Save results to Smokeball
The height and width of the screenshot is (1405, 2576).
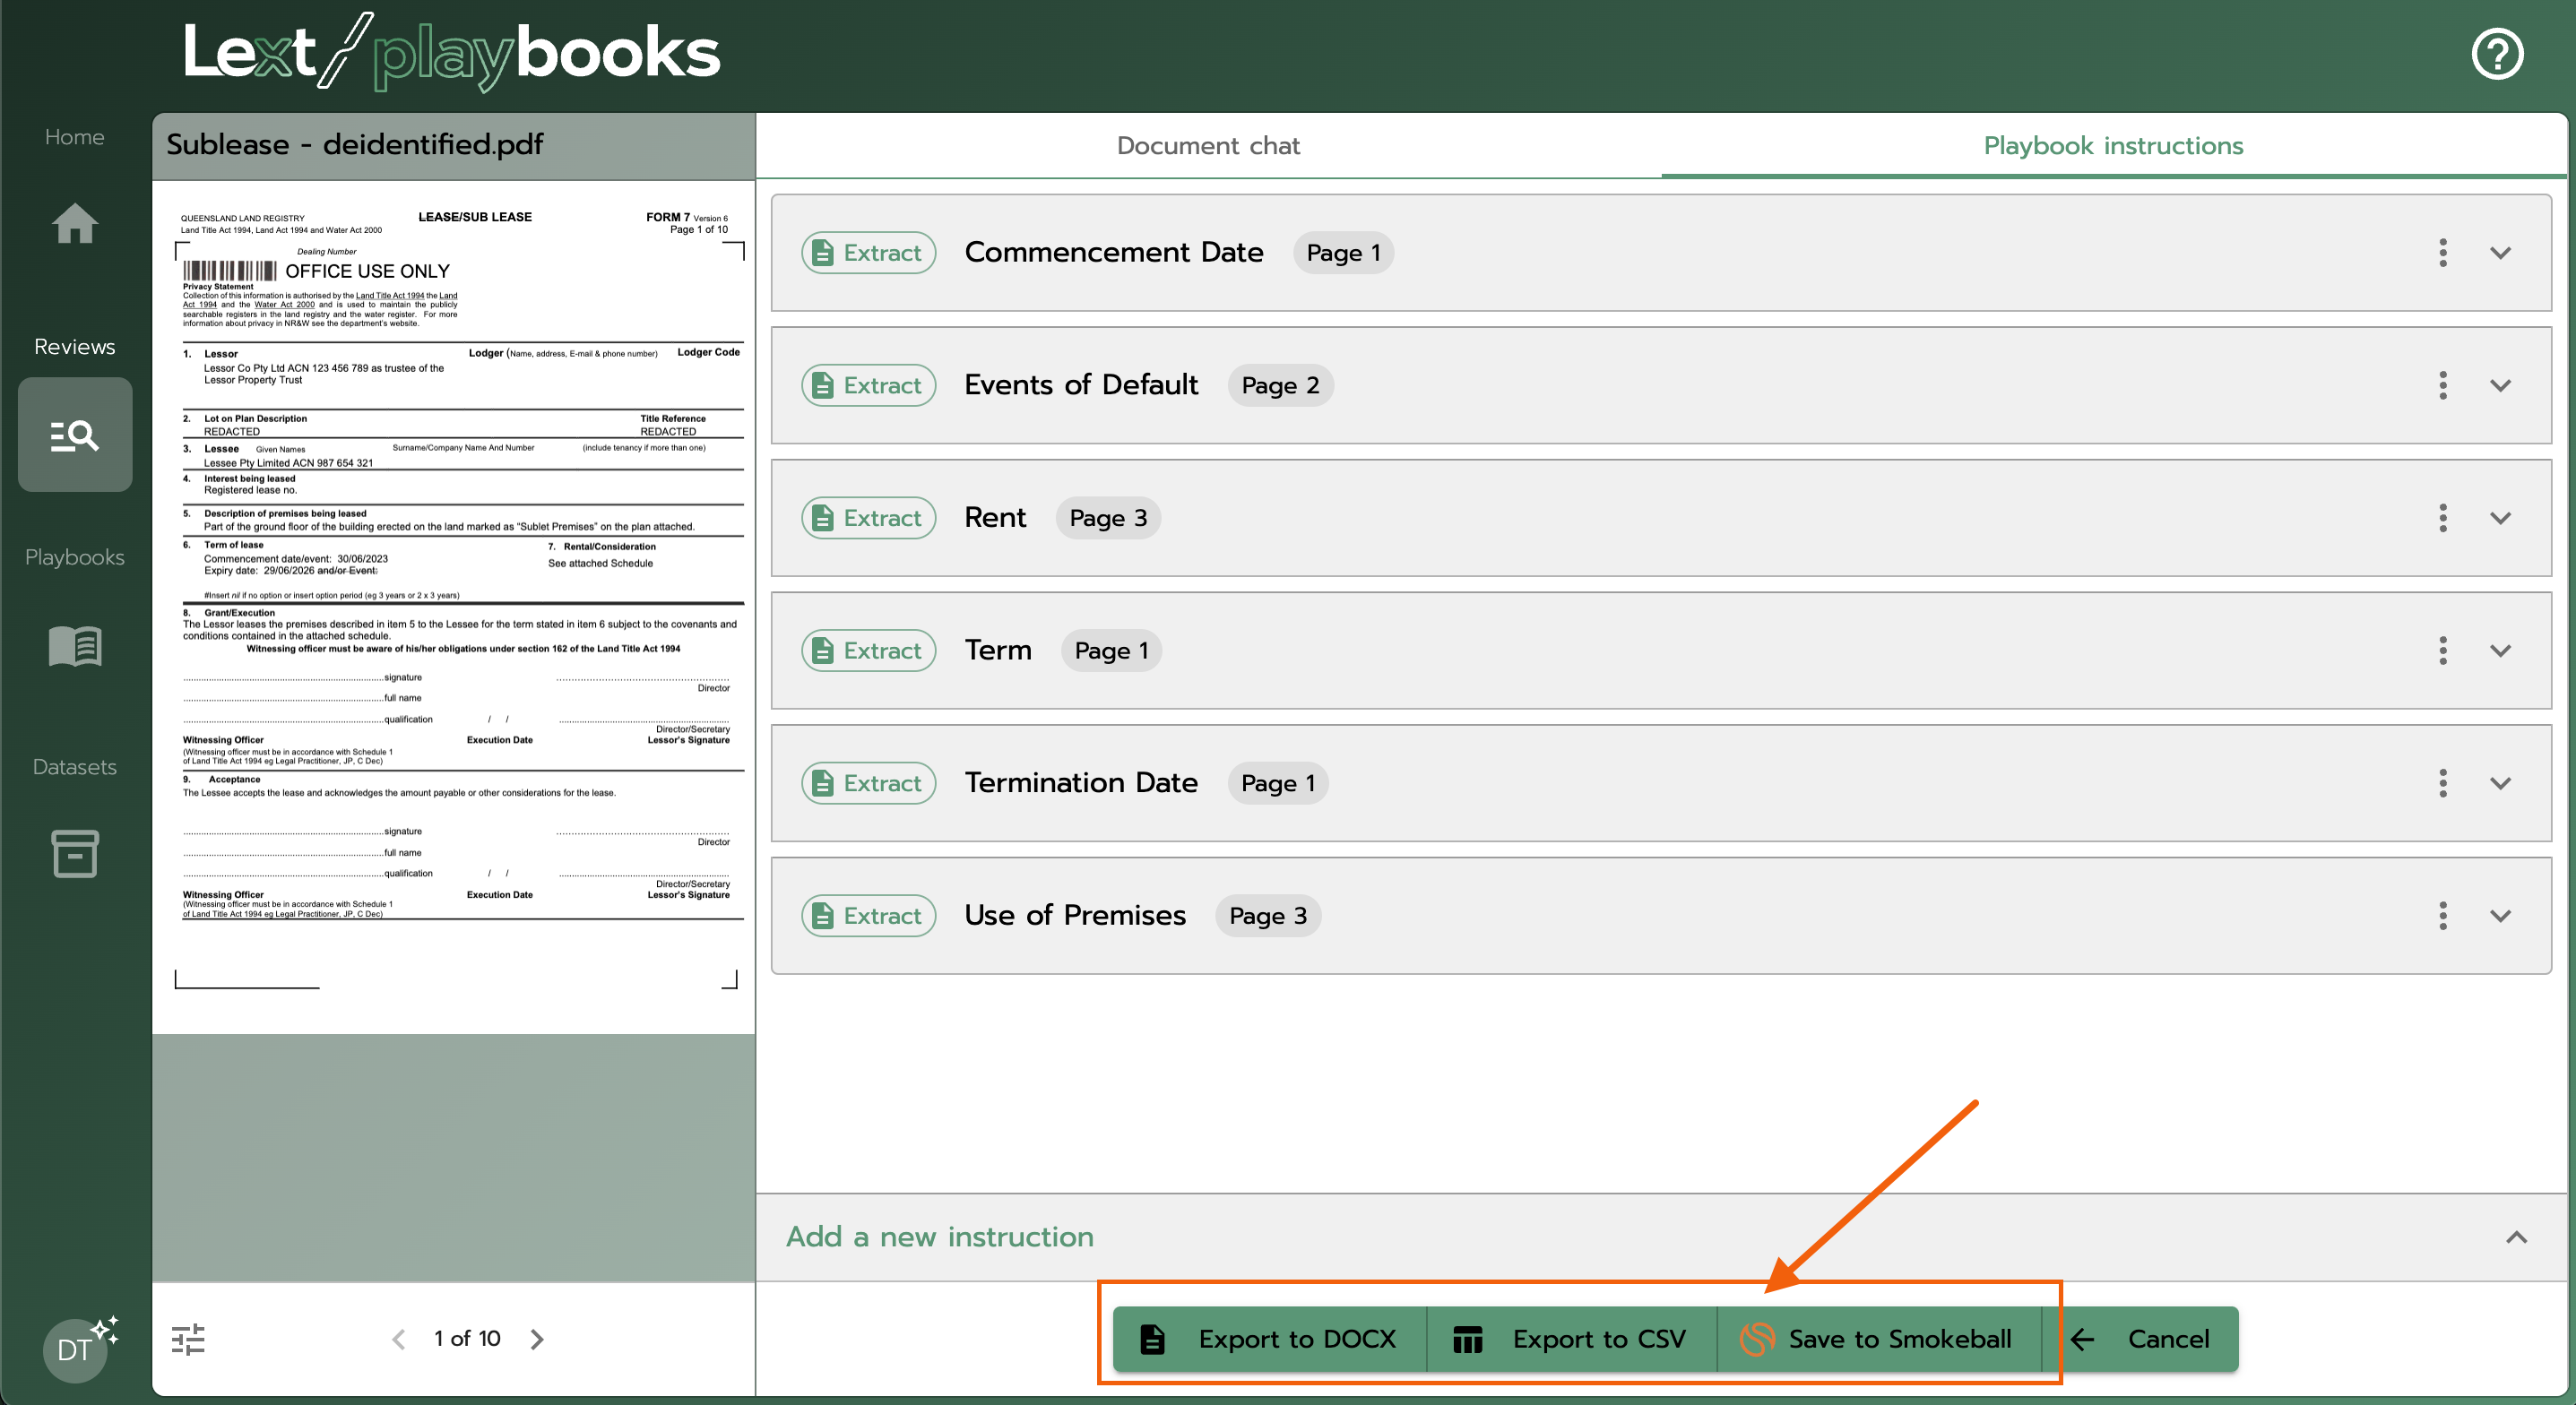tap(1878, 1339)
